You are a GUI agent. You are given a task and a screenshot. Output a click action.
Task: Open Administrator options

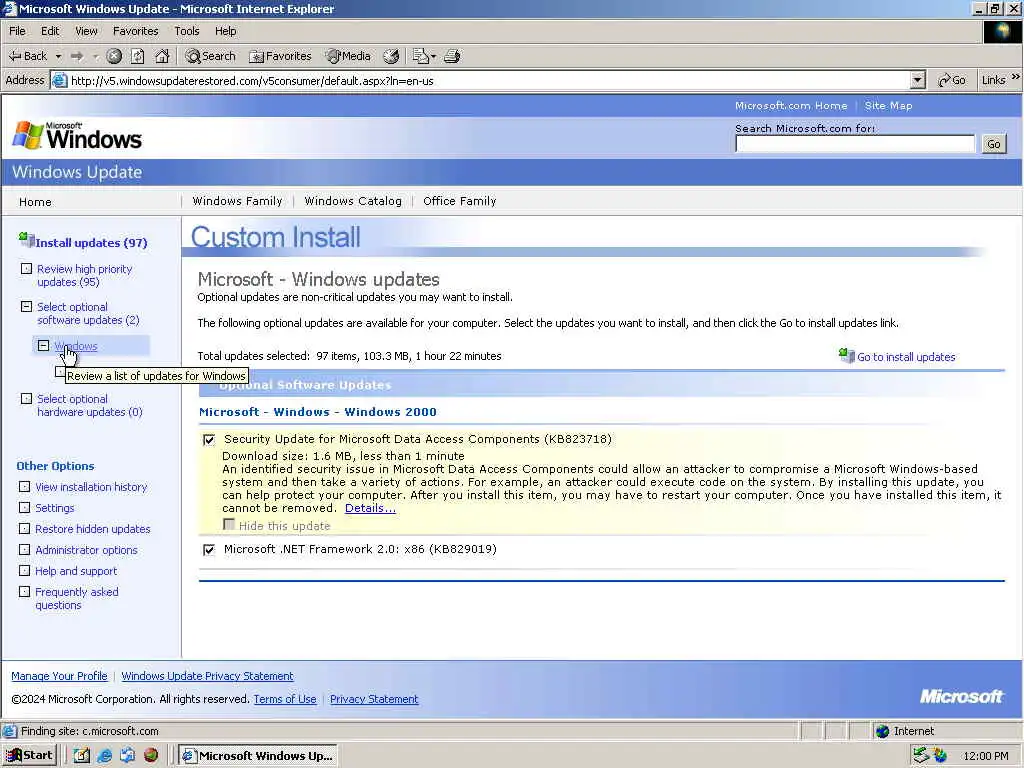(x=86, y=550)
